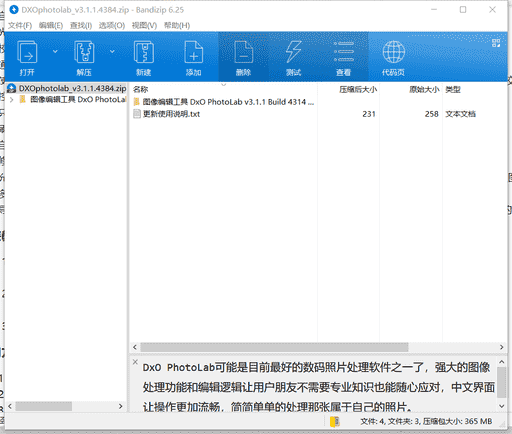Open the 查找(I) menu

tap(81, 25)
